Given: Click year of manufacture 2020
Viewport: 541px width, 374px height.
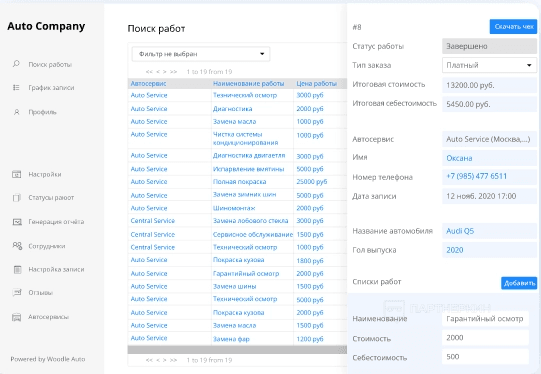Looking at the screenshot, I should (x=454, y=250).
